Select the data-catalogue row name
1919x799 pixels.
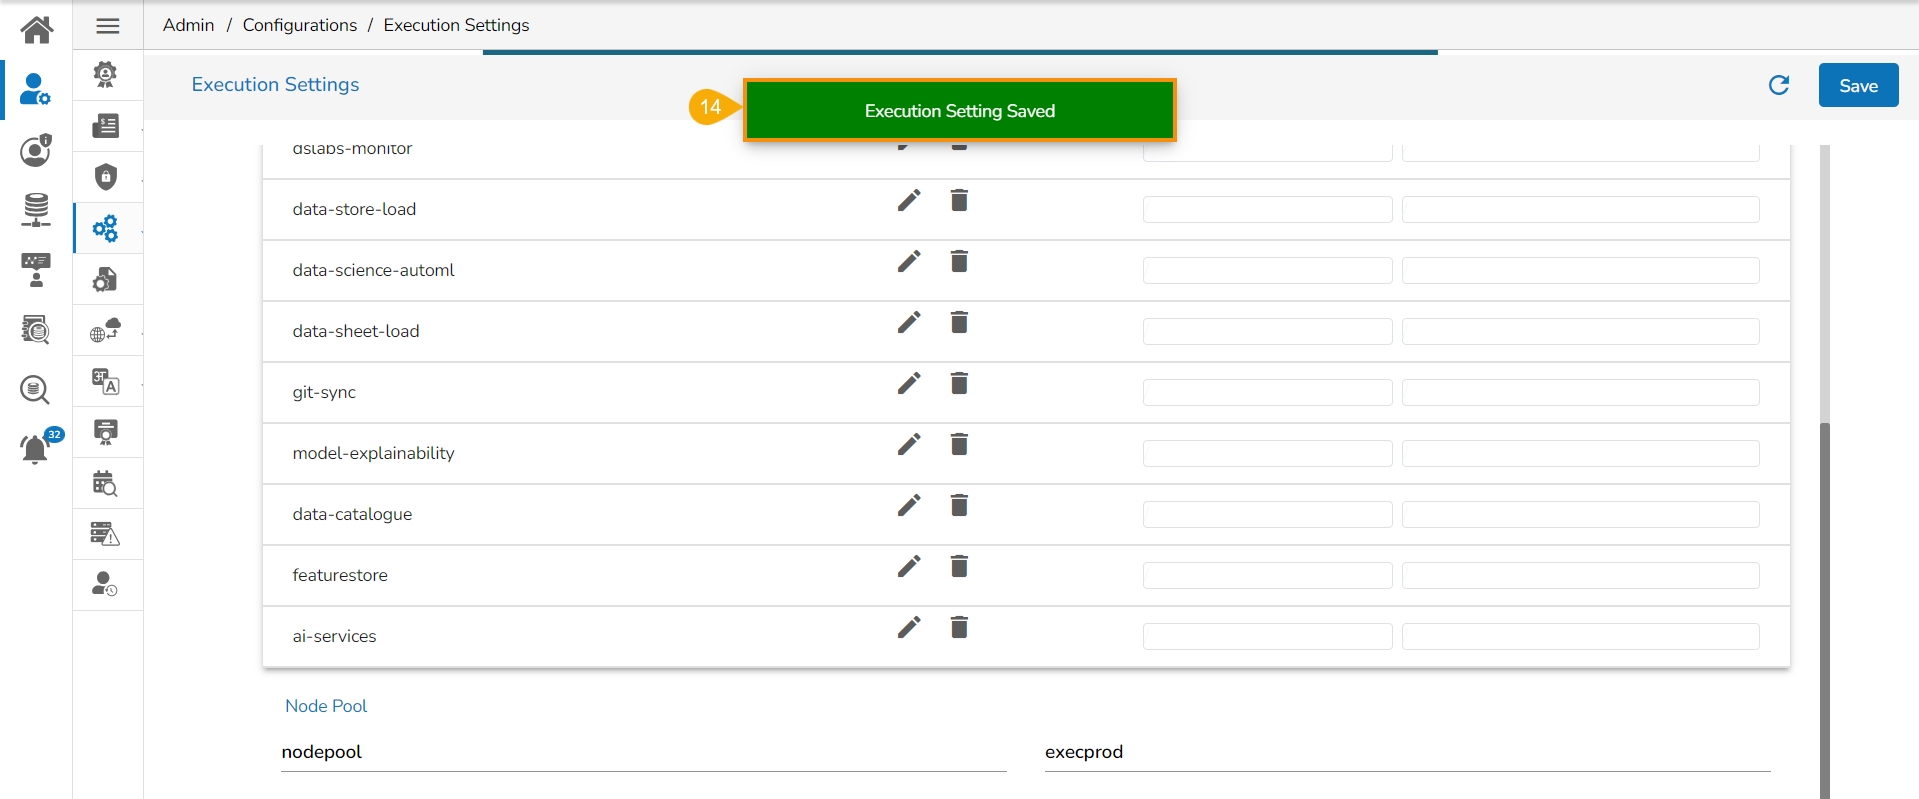click(x=353, y=514)
